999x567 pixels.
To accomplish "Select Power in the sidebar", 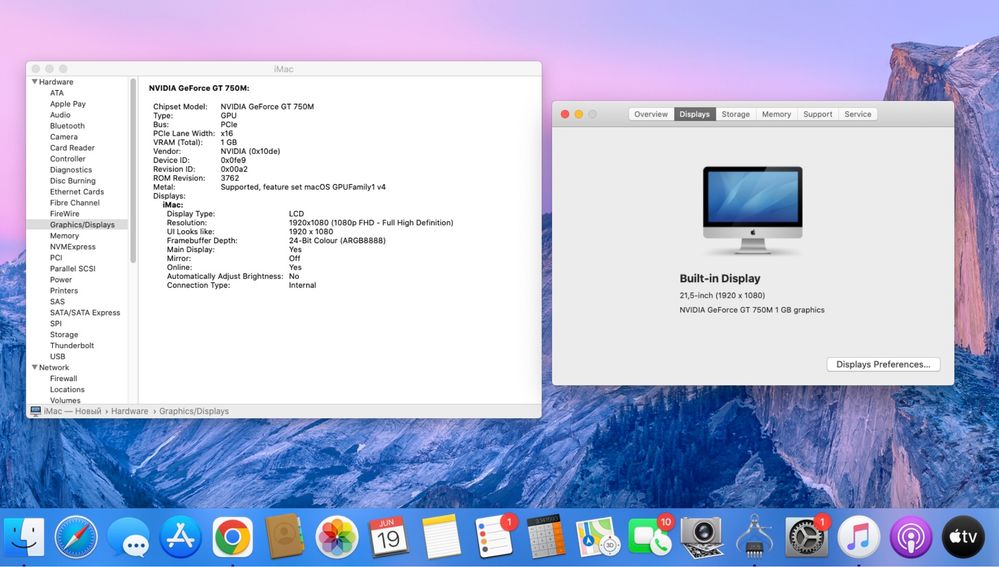I will pos(61,279).
